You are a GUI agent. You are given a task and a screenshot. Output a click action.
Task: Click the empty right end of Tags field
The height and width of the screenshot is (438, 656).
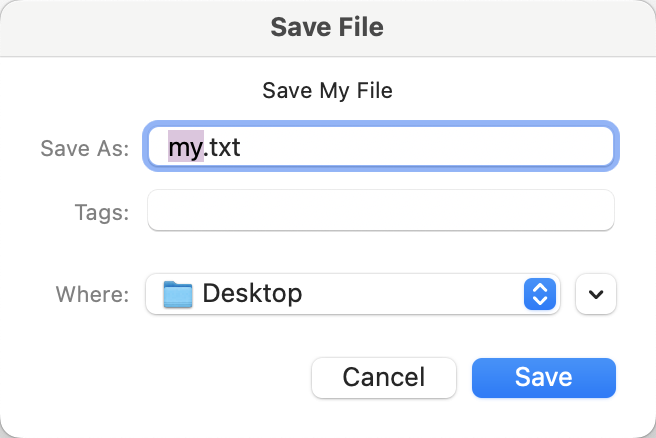[x=570, y=211]
